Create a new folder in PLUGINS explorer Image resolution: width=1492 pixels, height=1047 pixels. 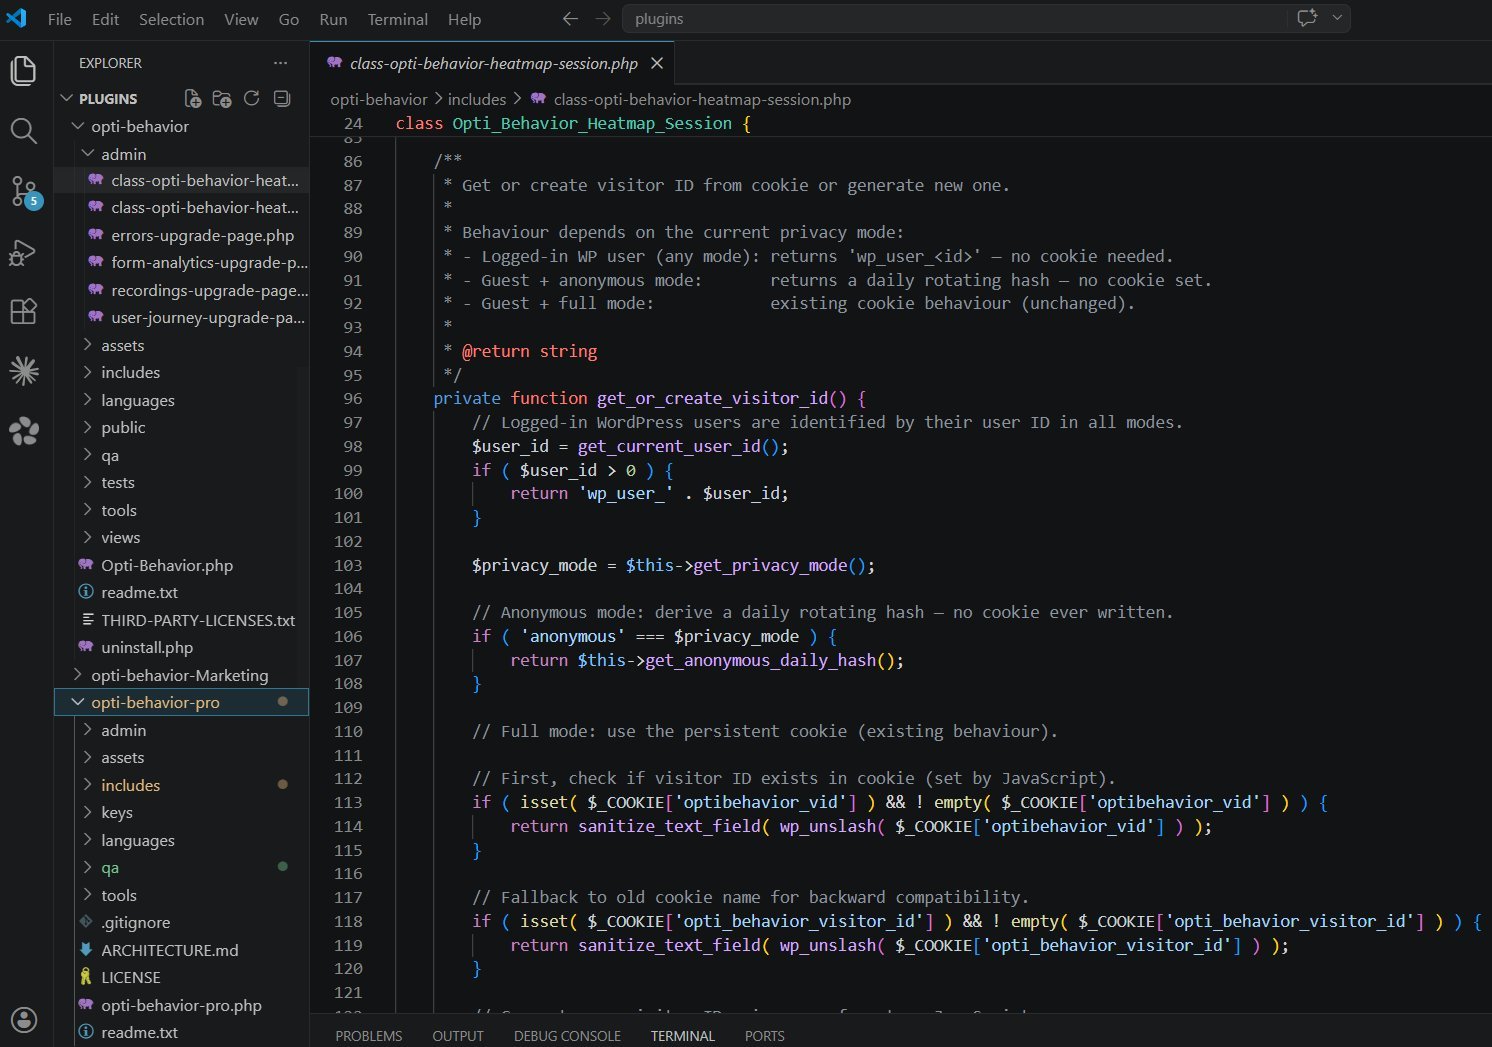tap(222, 98)
